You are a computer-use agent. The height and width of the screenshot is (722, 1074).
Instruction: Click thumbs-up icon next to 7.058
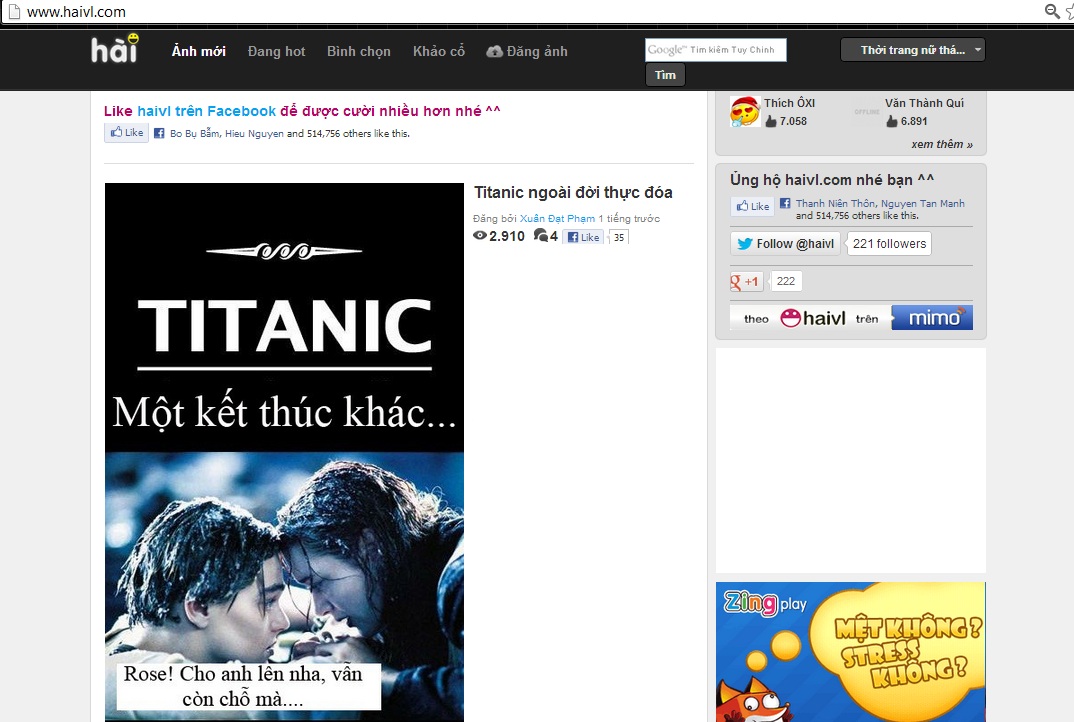771,121
